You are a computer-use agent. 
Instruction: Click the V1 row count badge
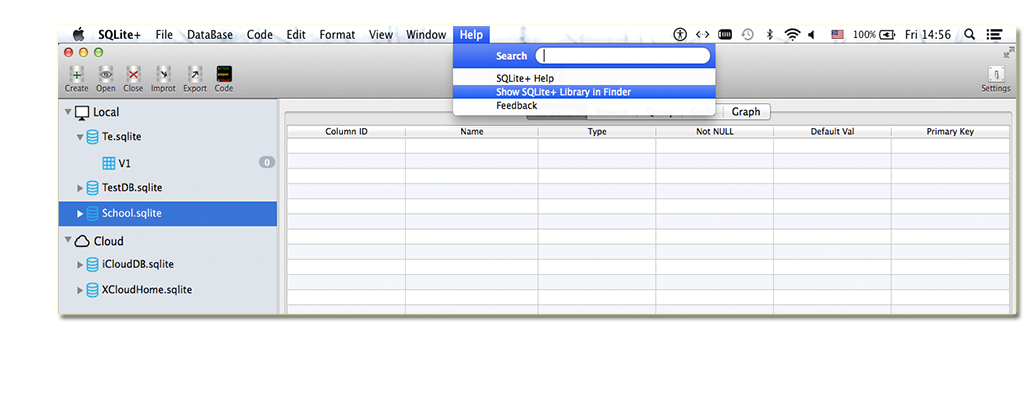266,163
